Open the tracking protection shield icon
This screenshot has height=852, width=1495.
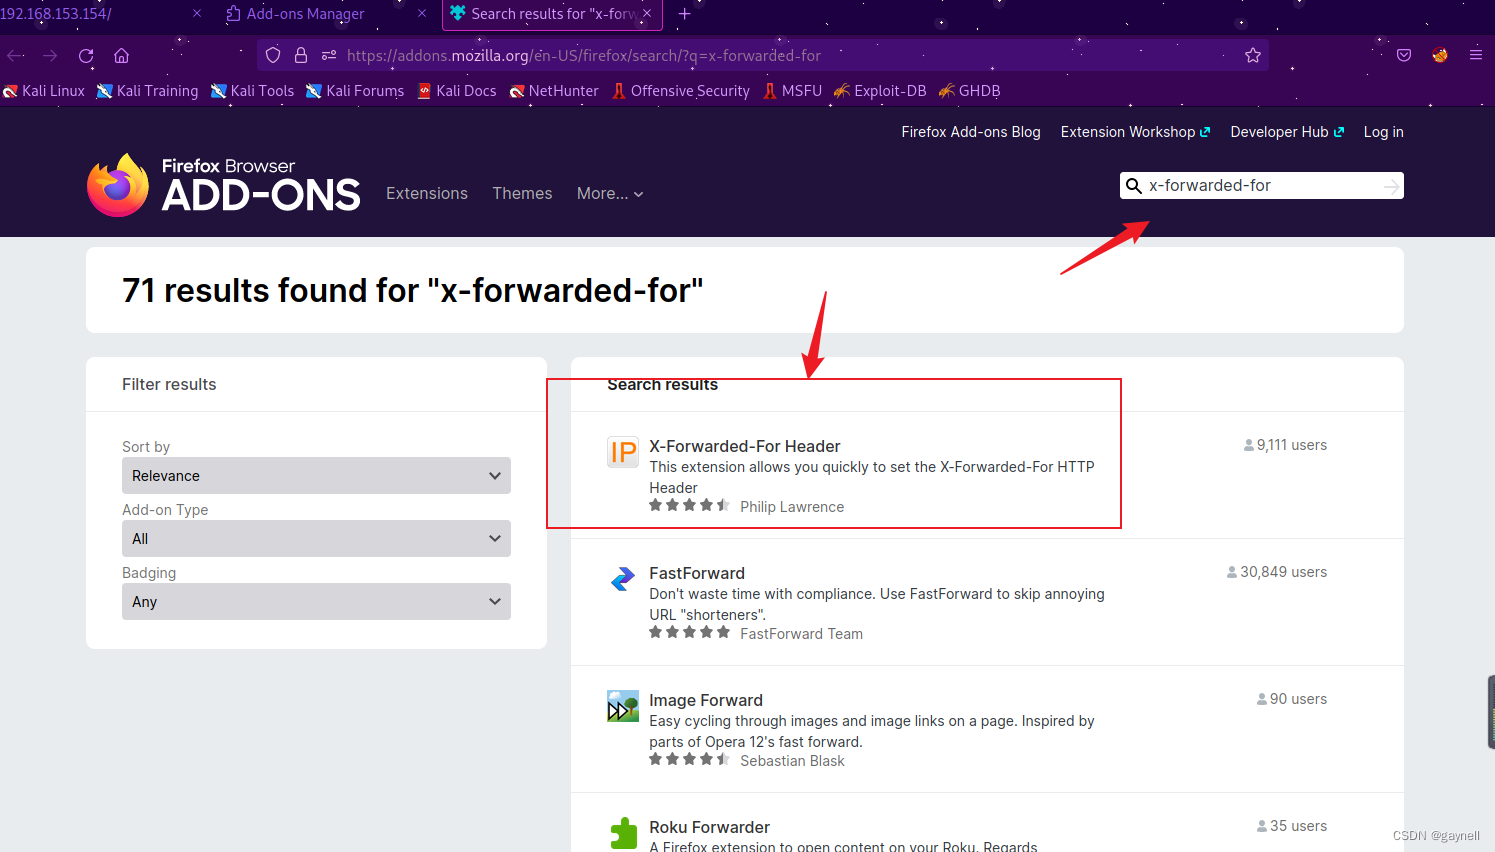273,55
